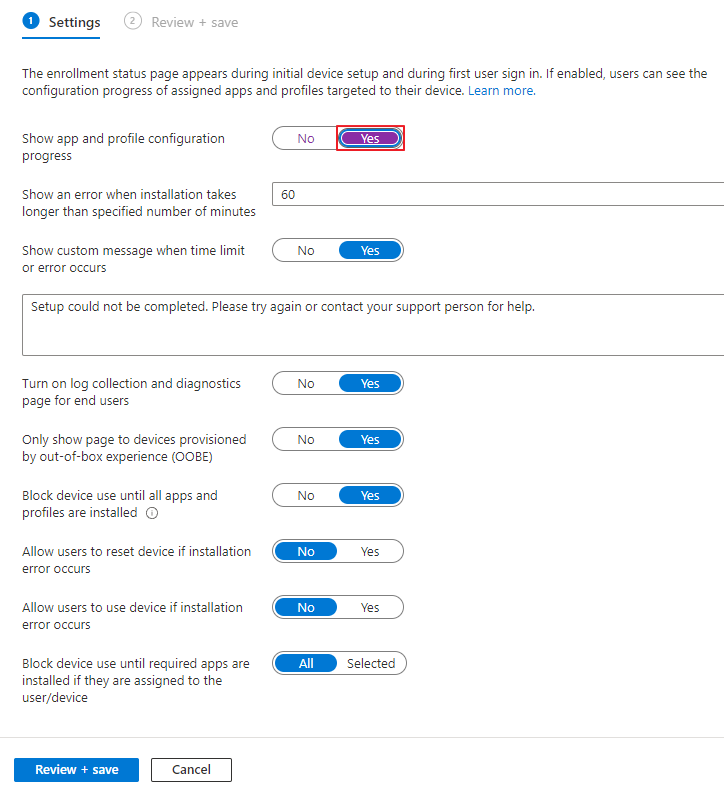Set Show app and profile configuration progress to No
This screenshot has height=792, width=724.
306,138
